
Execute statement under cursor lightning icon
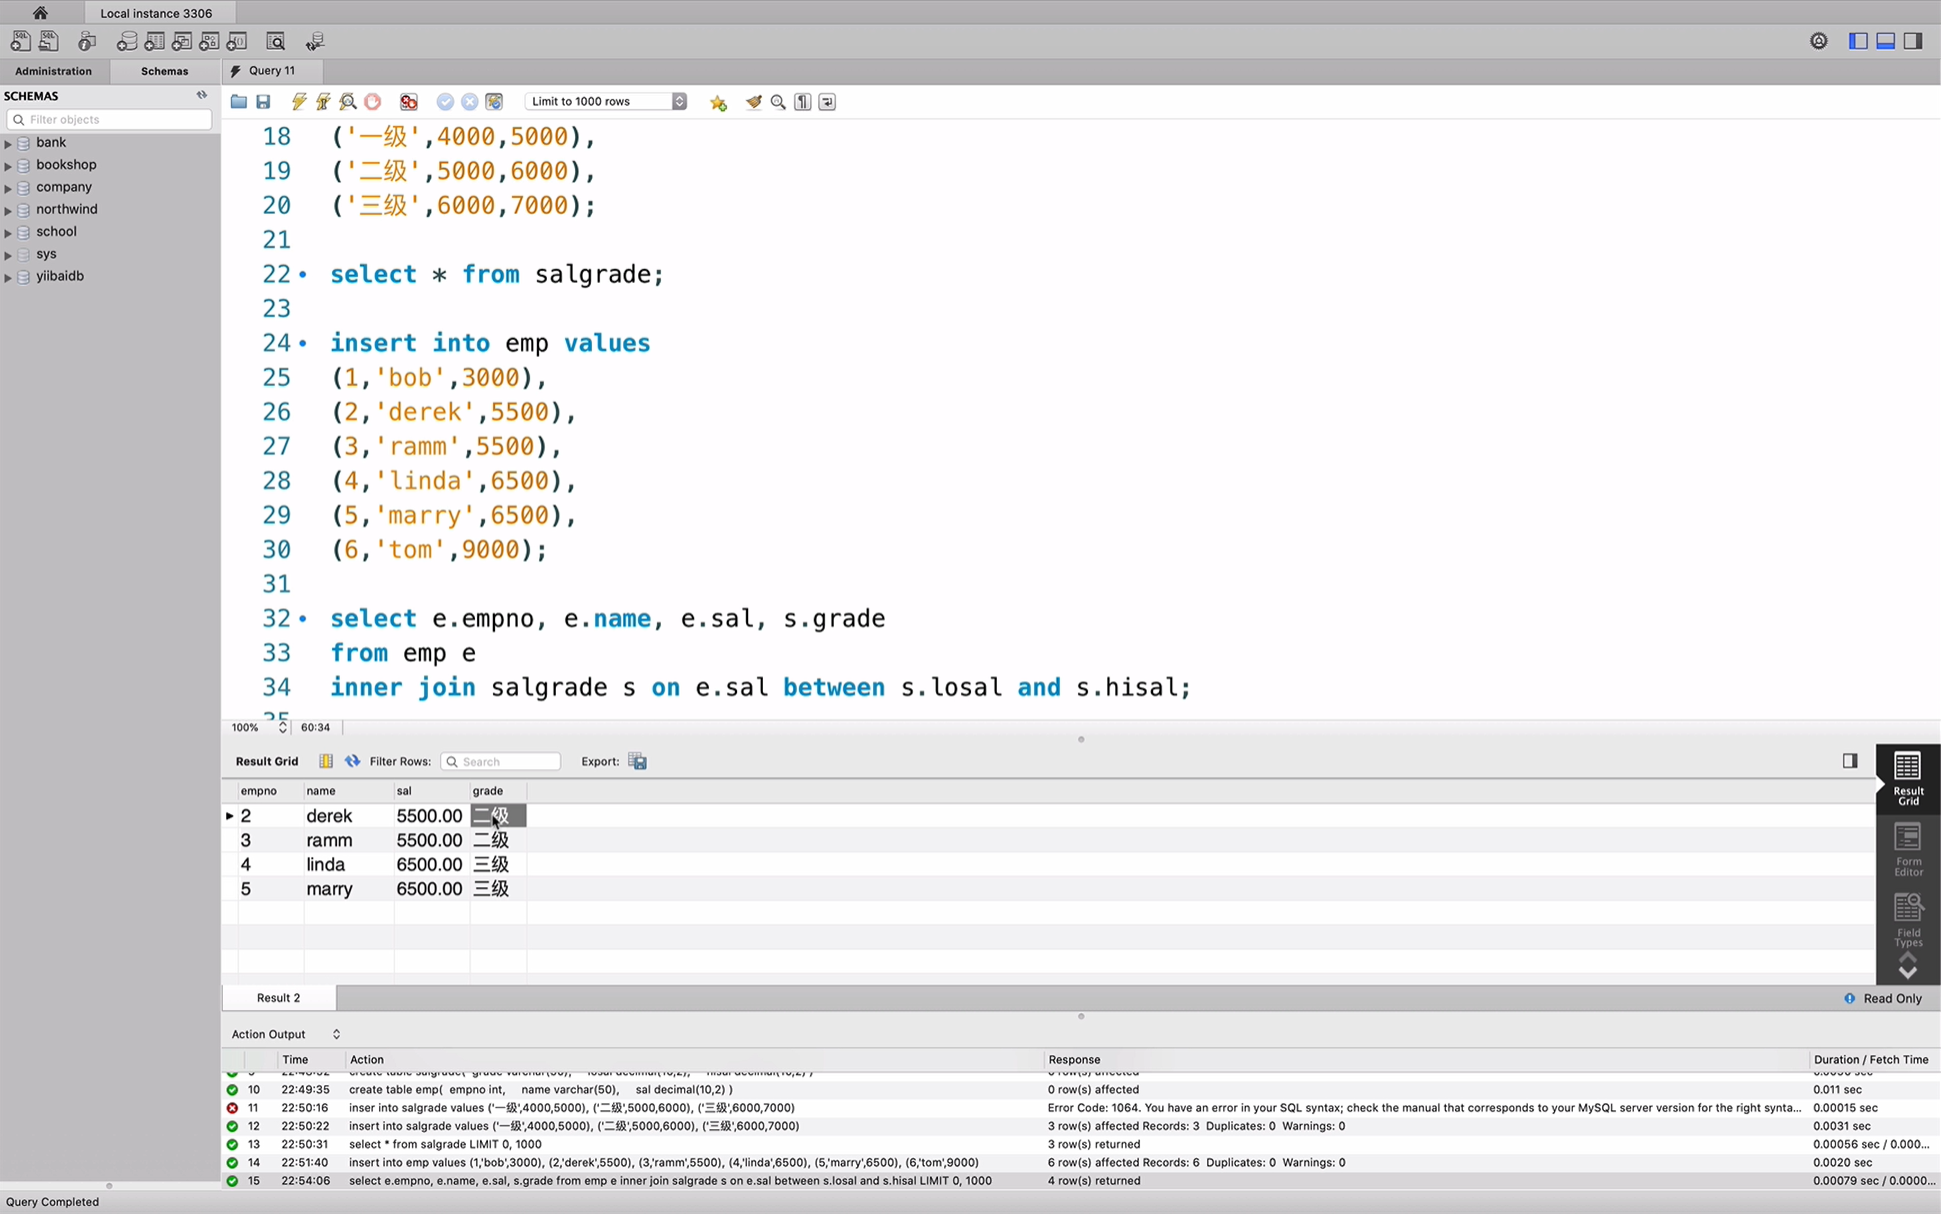click(323, 102)
